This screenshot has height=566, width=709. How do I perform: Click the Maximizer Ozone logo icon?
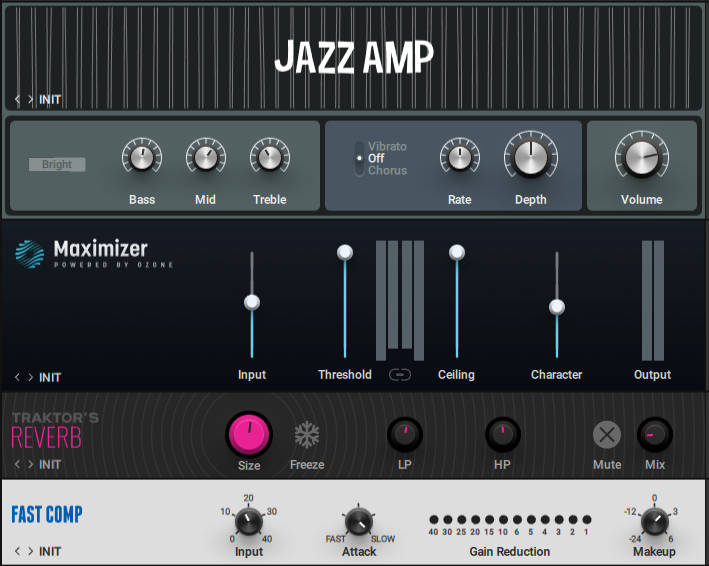click(29, 254)
